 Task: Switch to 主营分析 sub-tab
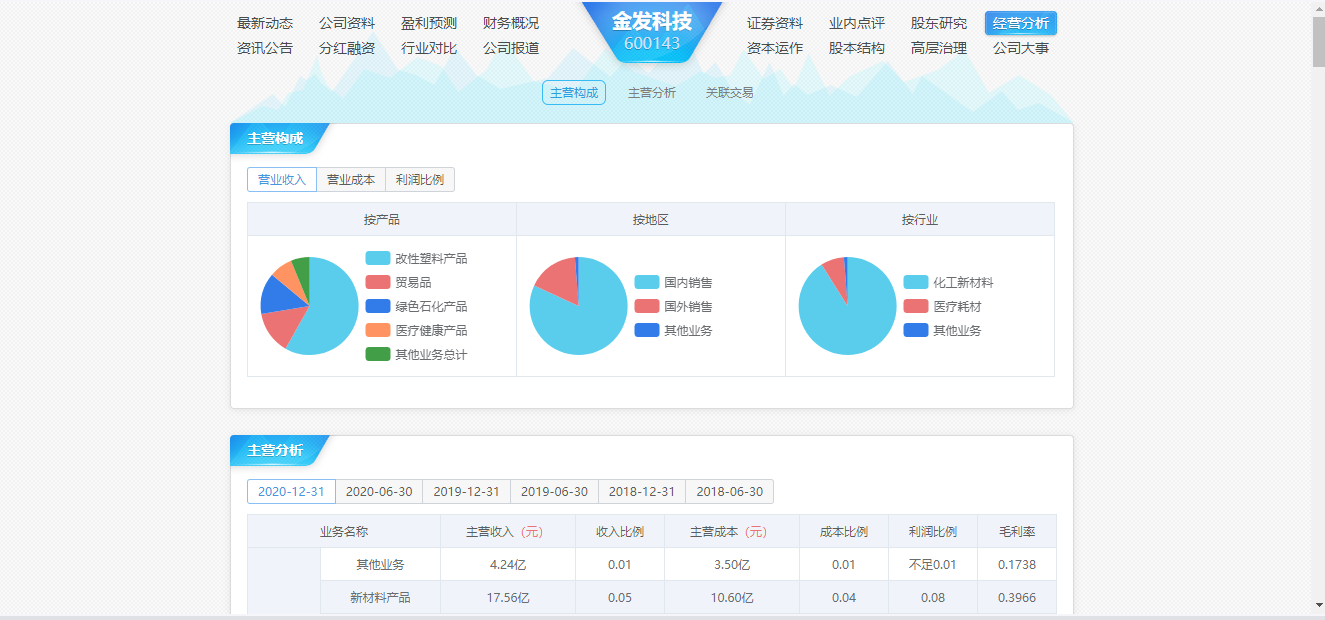pos(652,93)
